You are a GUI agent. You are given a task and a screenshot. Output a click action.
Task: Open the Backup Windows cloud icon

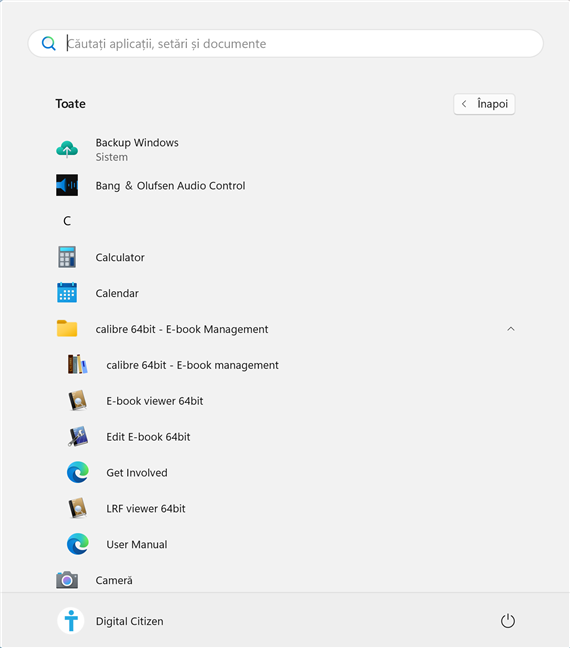tap(67, 149)
